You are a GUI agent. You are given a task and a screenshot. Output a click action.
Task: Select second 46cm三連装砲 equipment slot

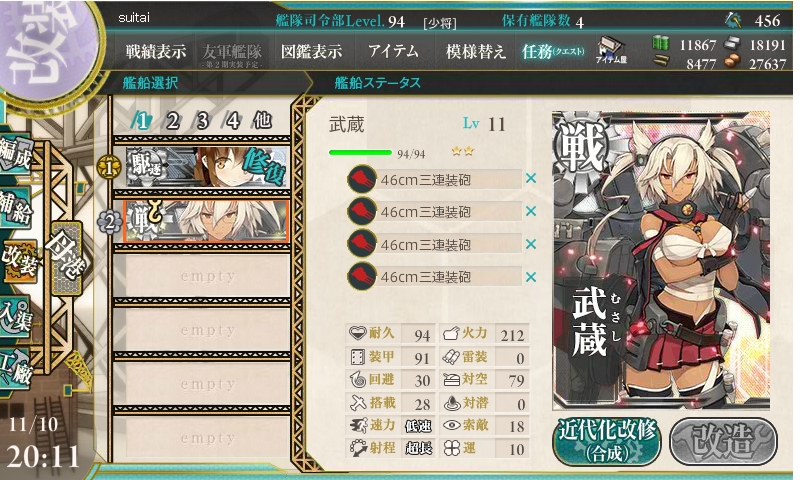pyautogui.click(x=434, y=212)
